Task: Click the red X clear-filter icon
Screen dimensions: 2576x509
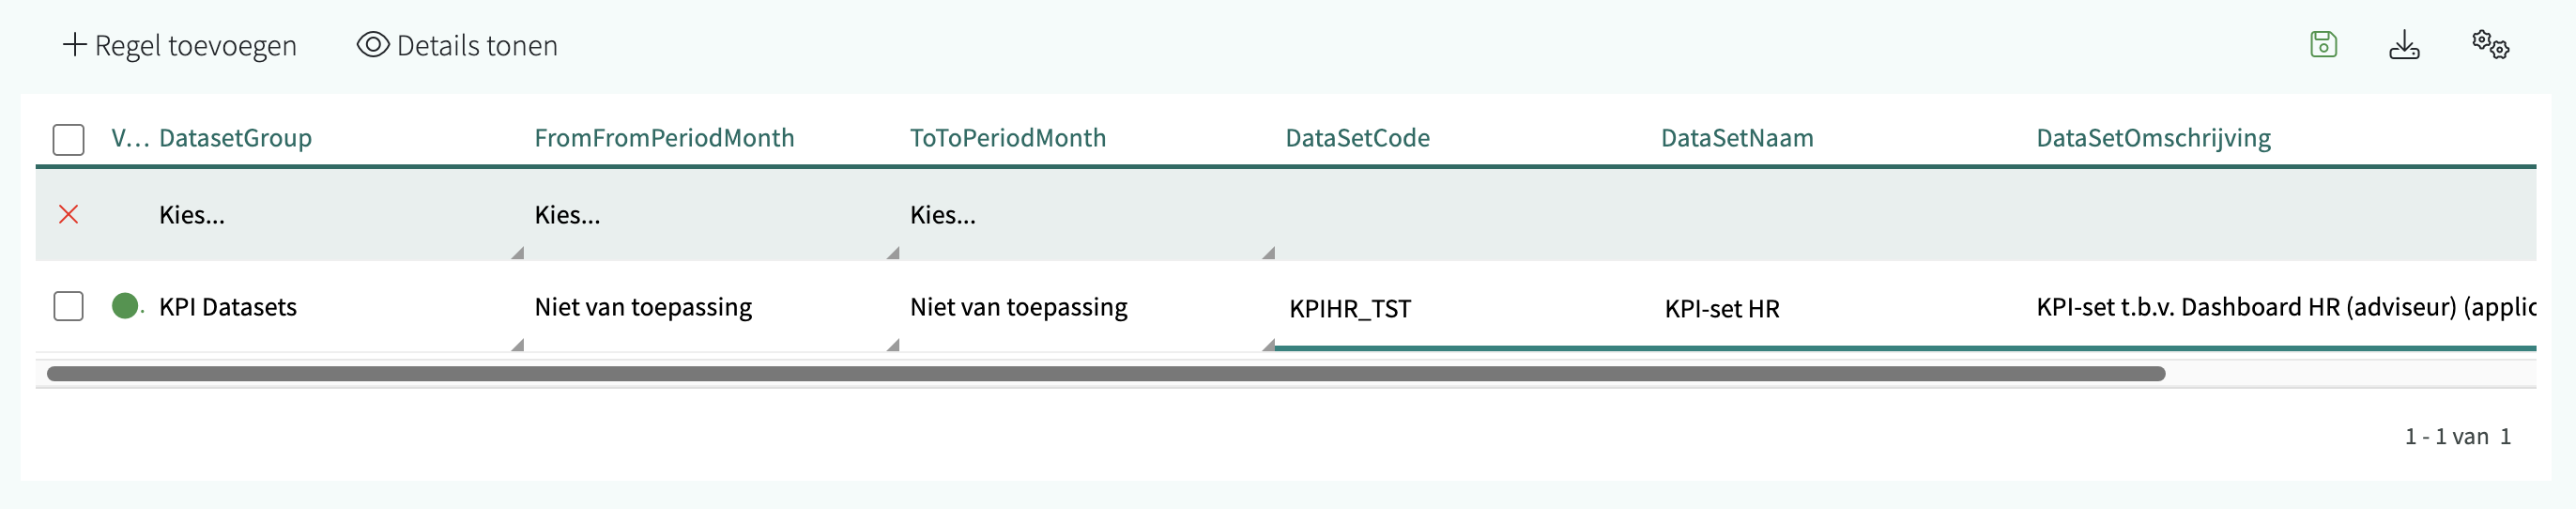Action: pos(68,214)
